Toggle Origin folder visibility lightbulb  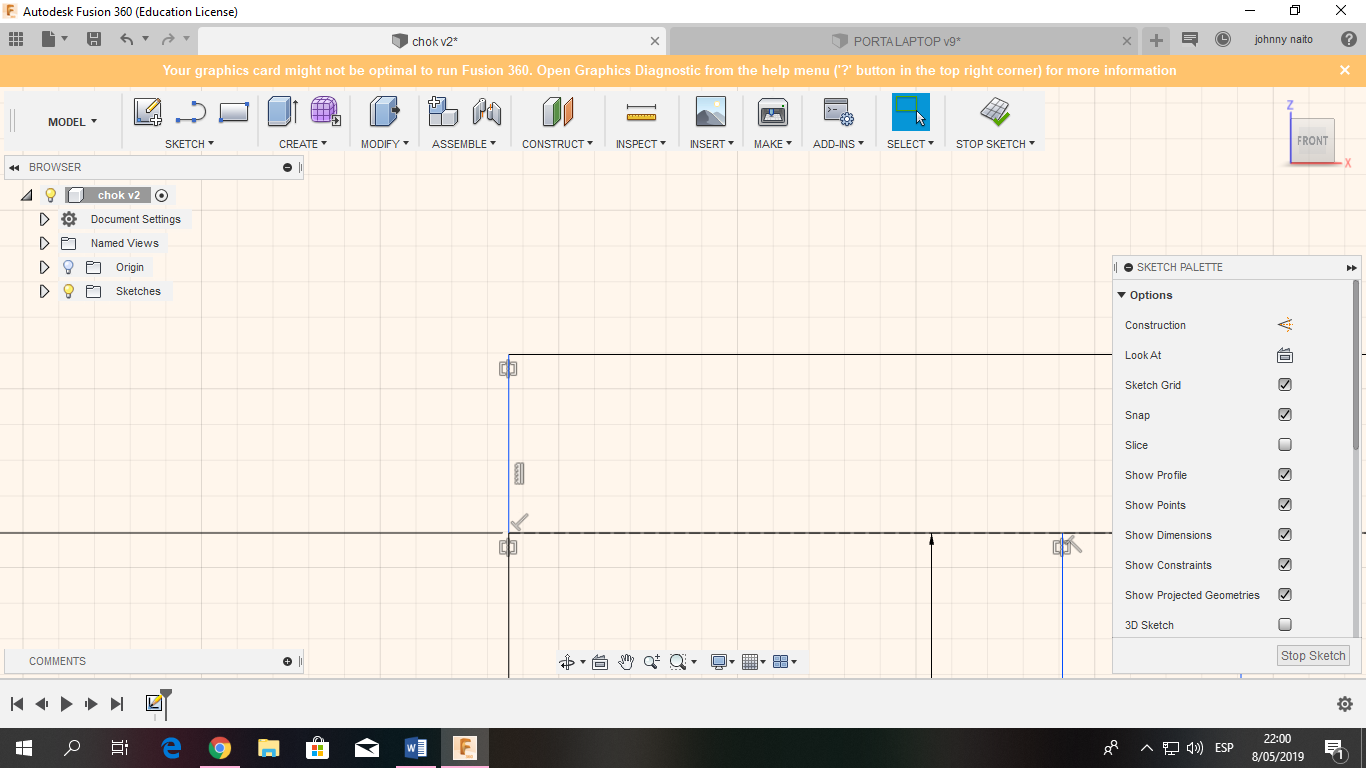coord(68,267)
